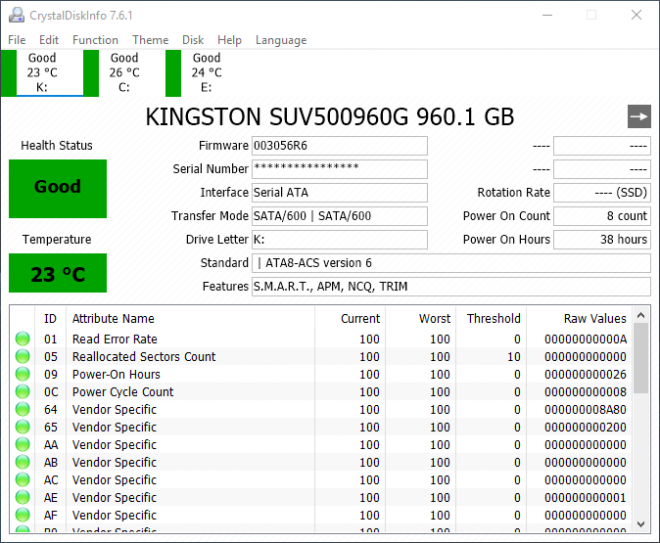
Task: Click the Standard field ATA8-ACS version 6
Action: click(x=451, y=263)
